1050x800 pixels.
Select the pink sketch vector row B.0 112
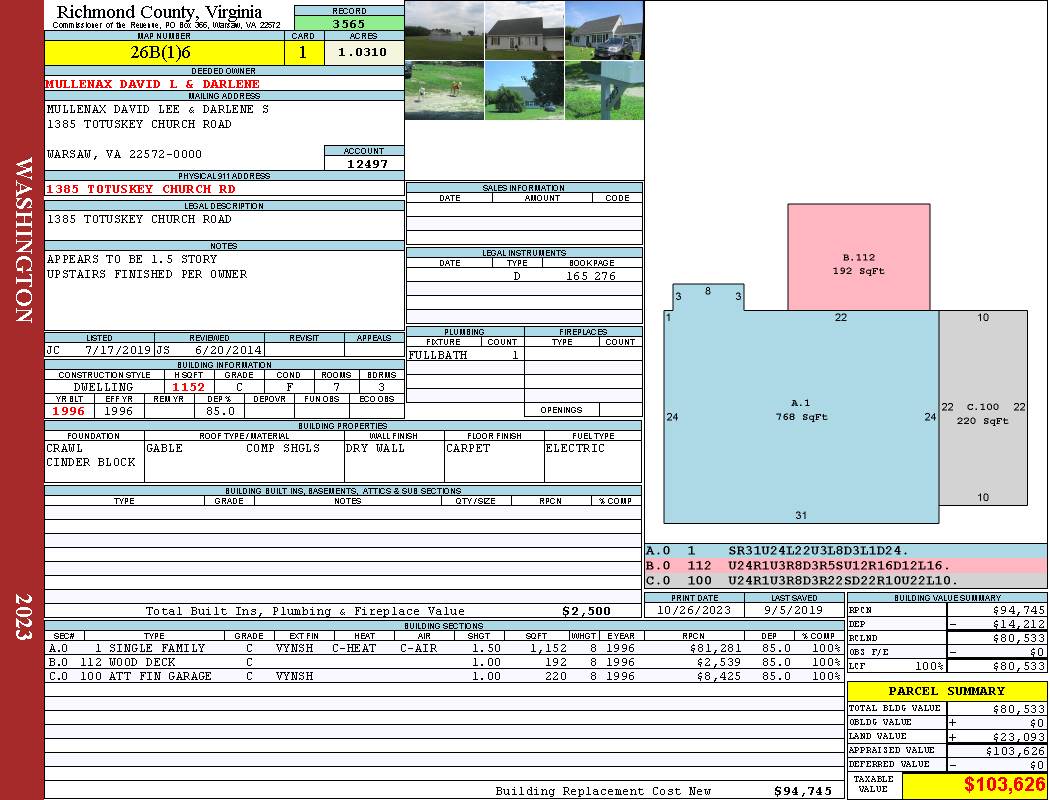(x=845, y=566)
